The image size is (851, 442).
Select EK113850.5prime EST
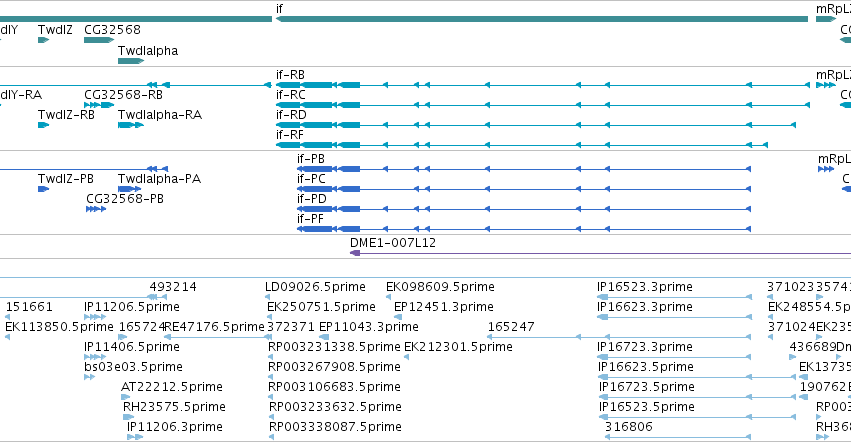point(59,327)
